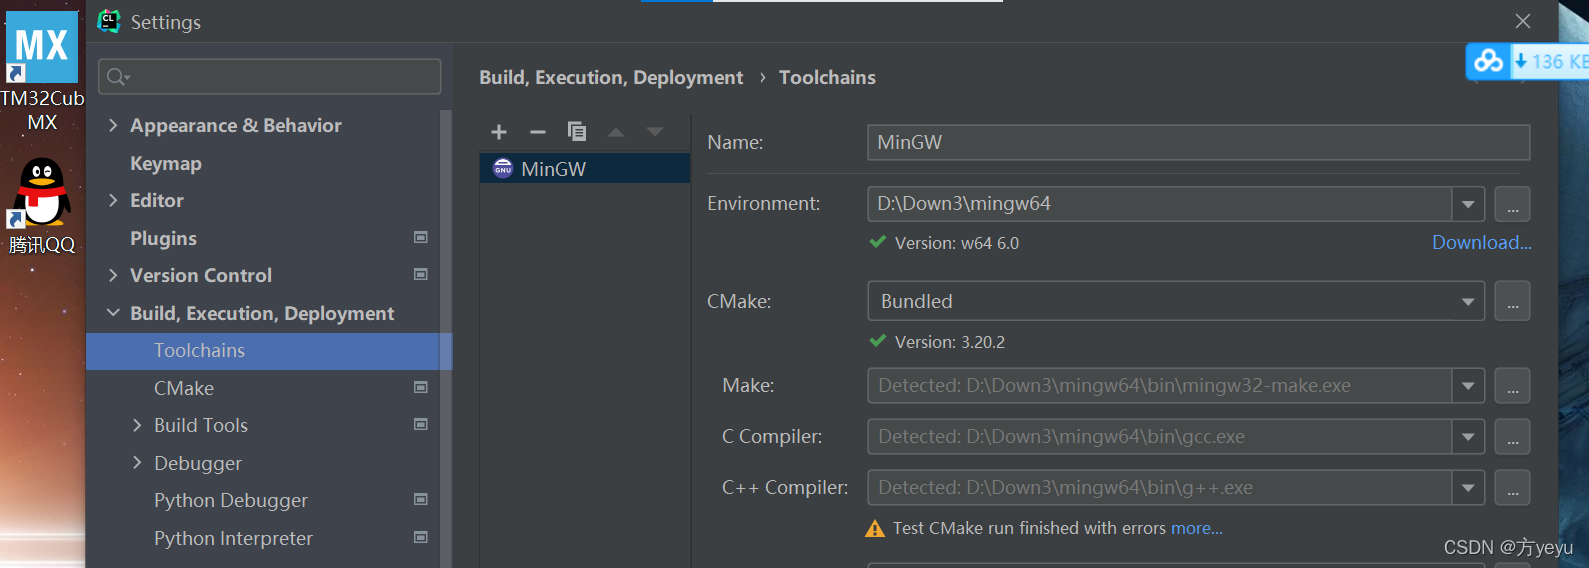Click search magnifier icon in settings

click(118, 77)
